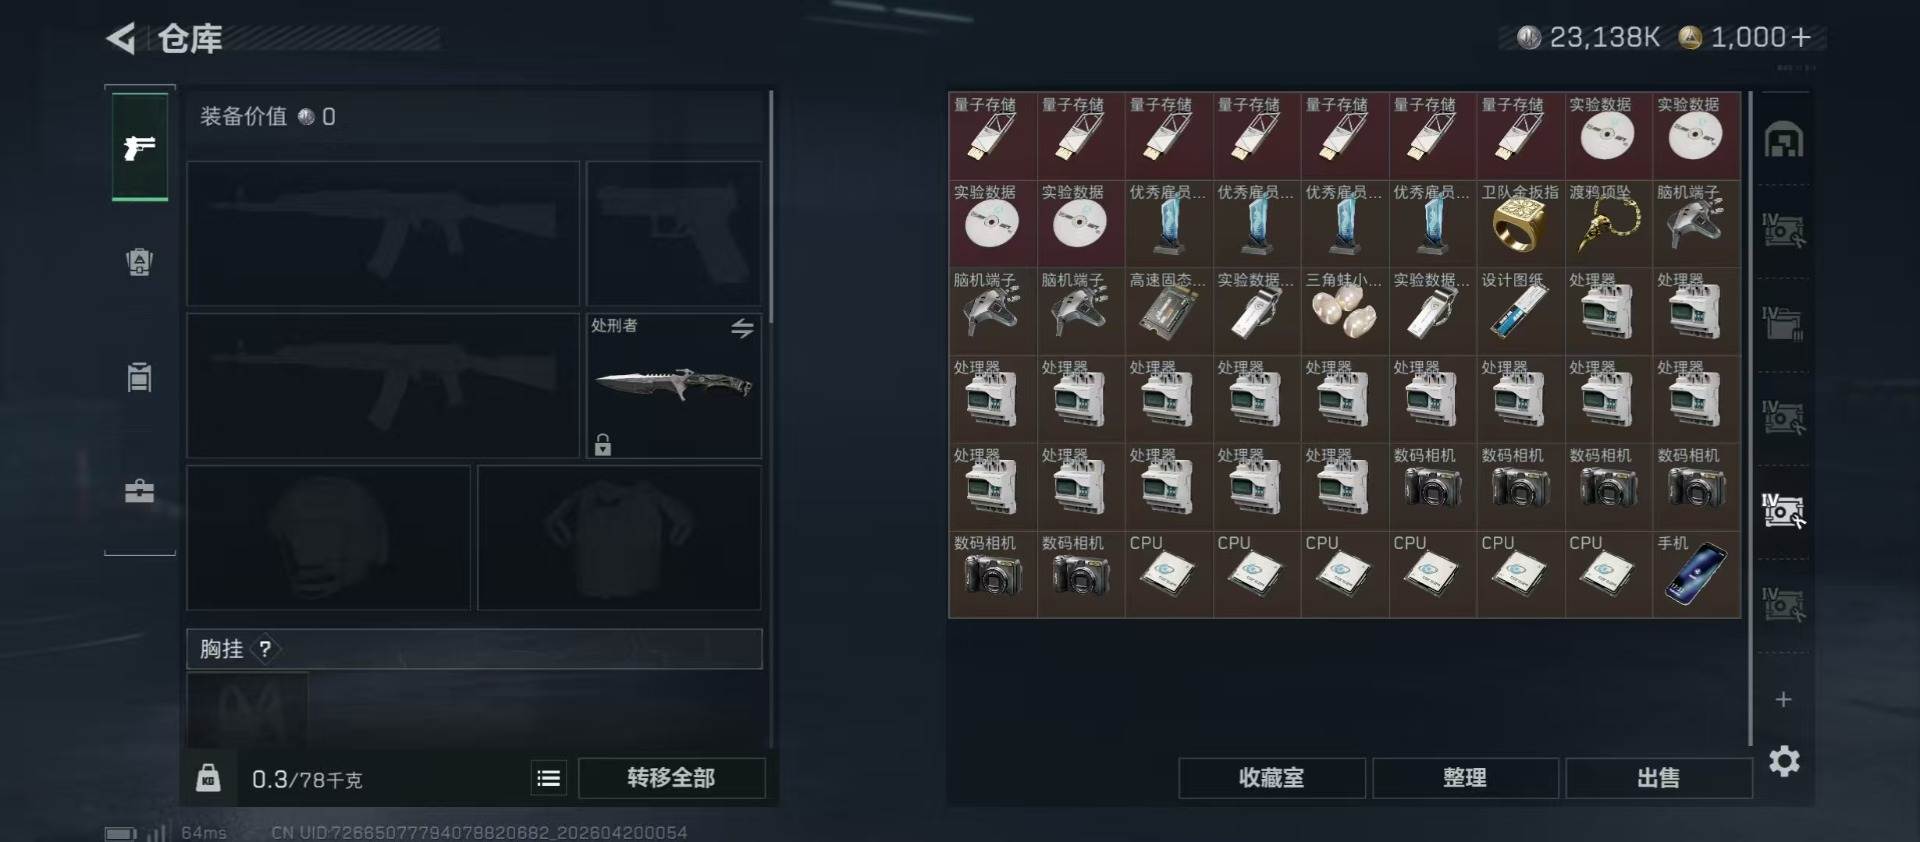Click the 转移全部 button

[x=671, y=778]
